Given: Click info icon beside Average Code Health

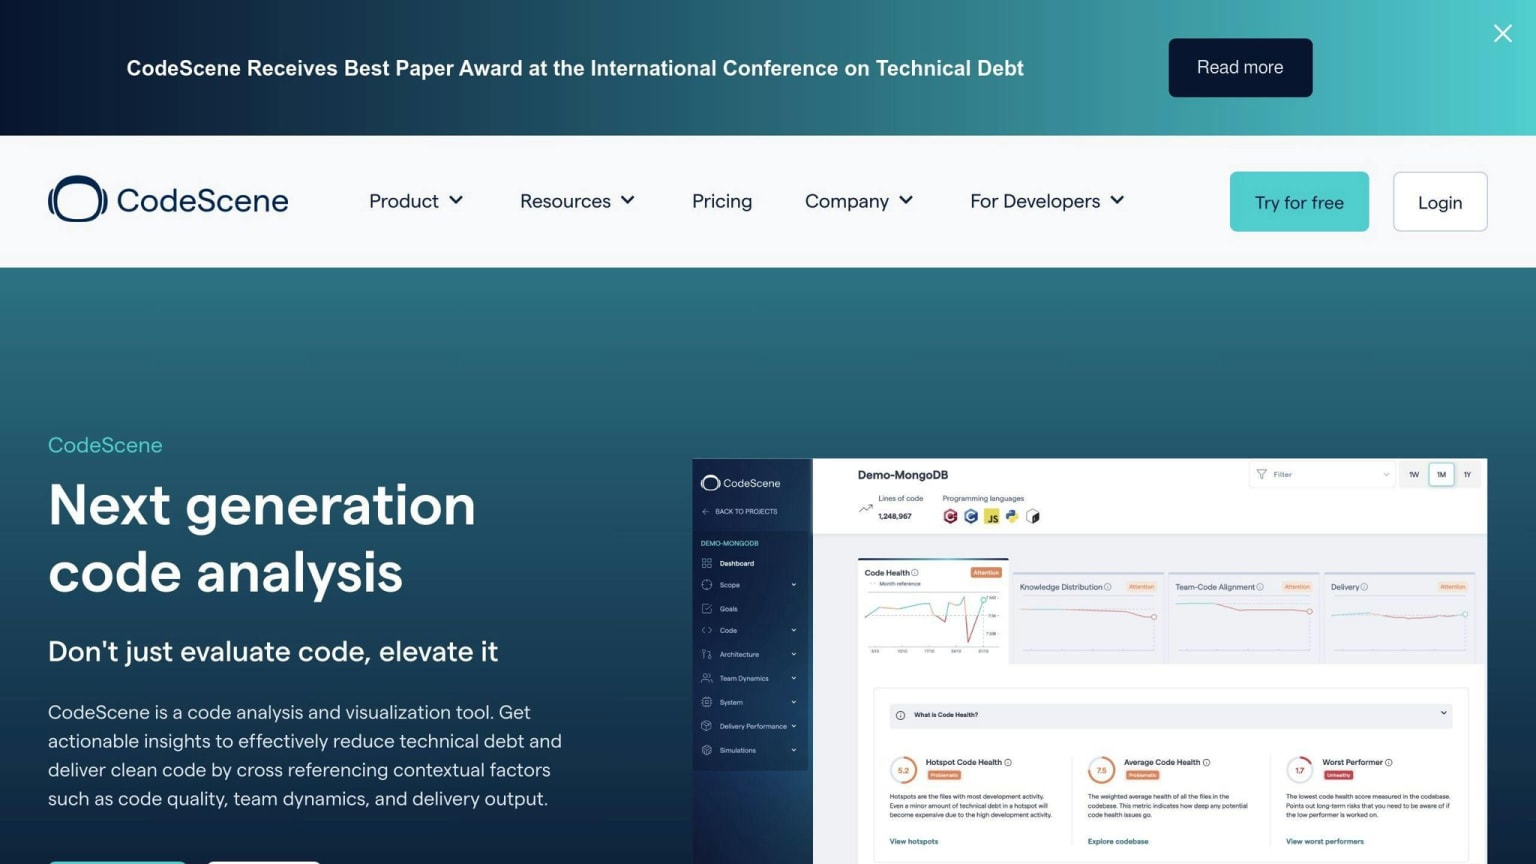Looking at the screenshot, I should point(1207,762).
